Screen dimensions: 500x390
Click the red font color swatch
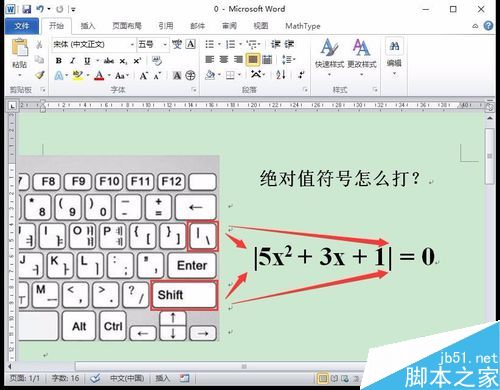pos(99,76)
